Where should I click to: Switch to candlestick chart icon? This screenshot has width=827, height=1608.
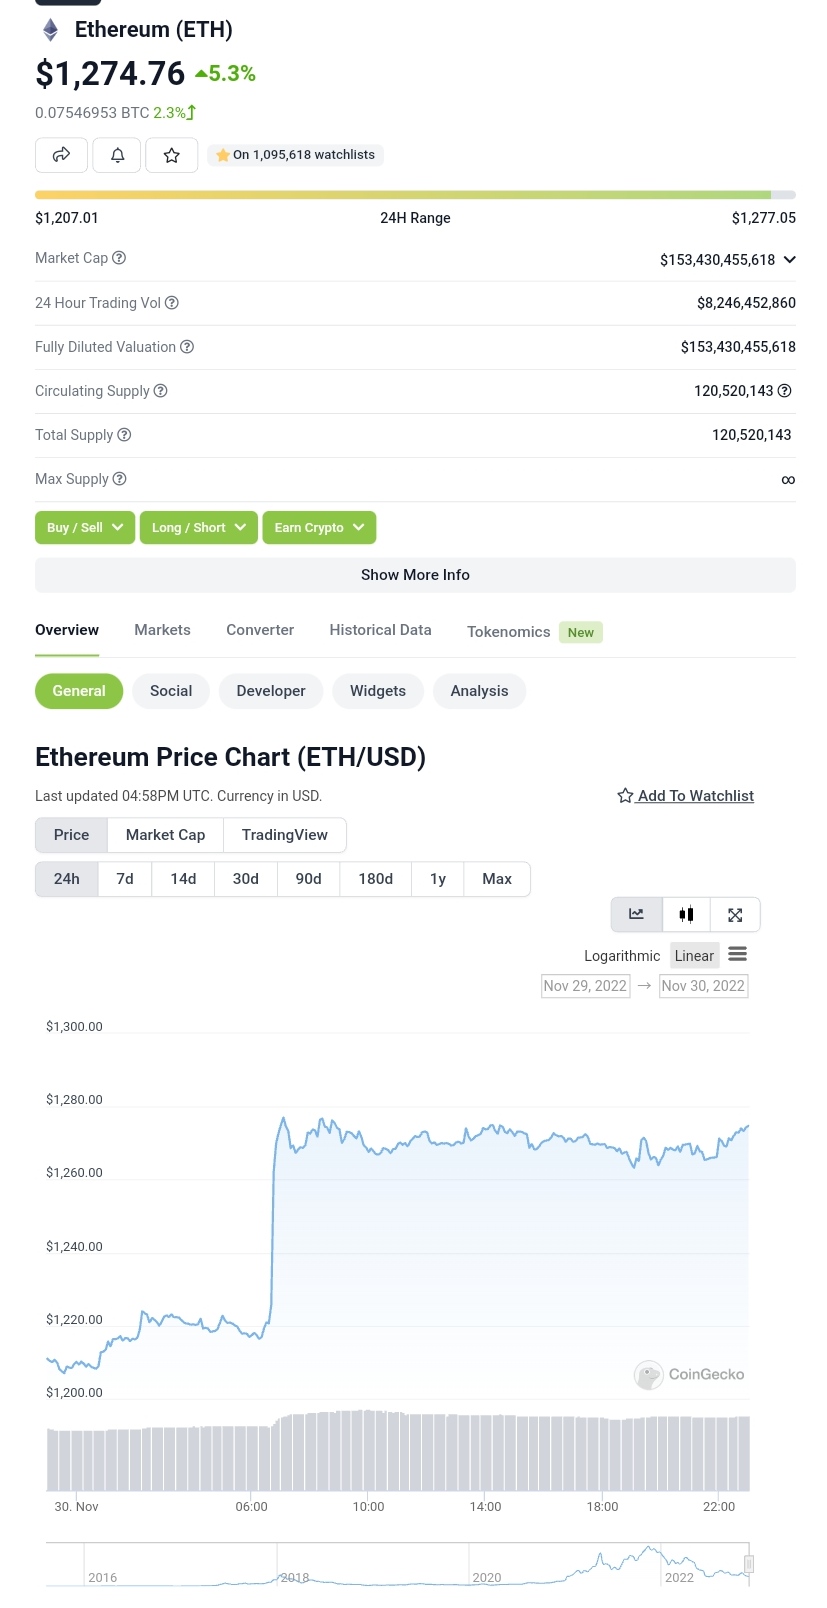(x=686, y=914)
